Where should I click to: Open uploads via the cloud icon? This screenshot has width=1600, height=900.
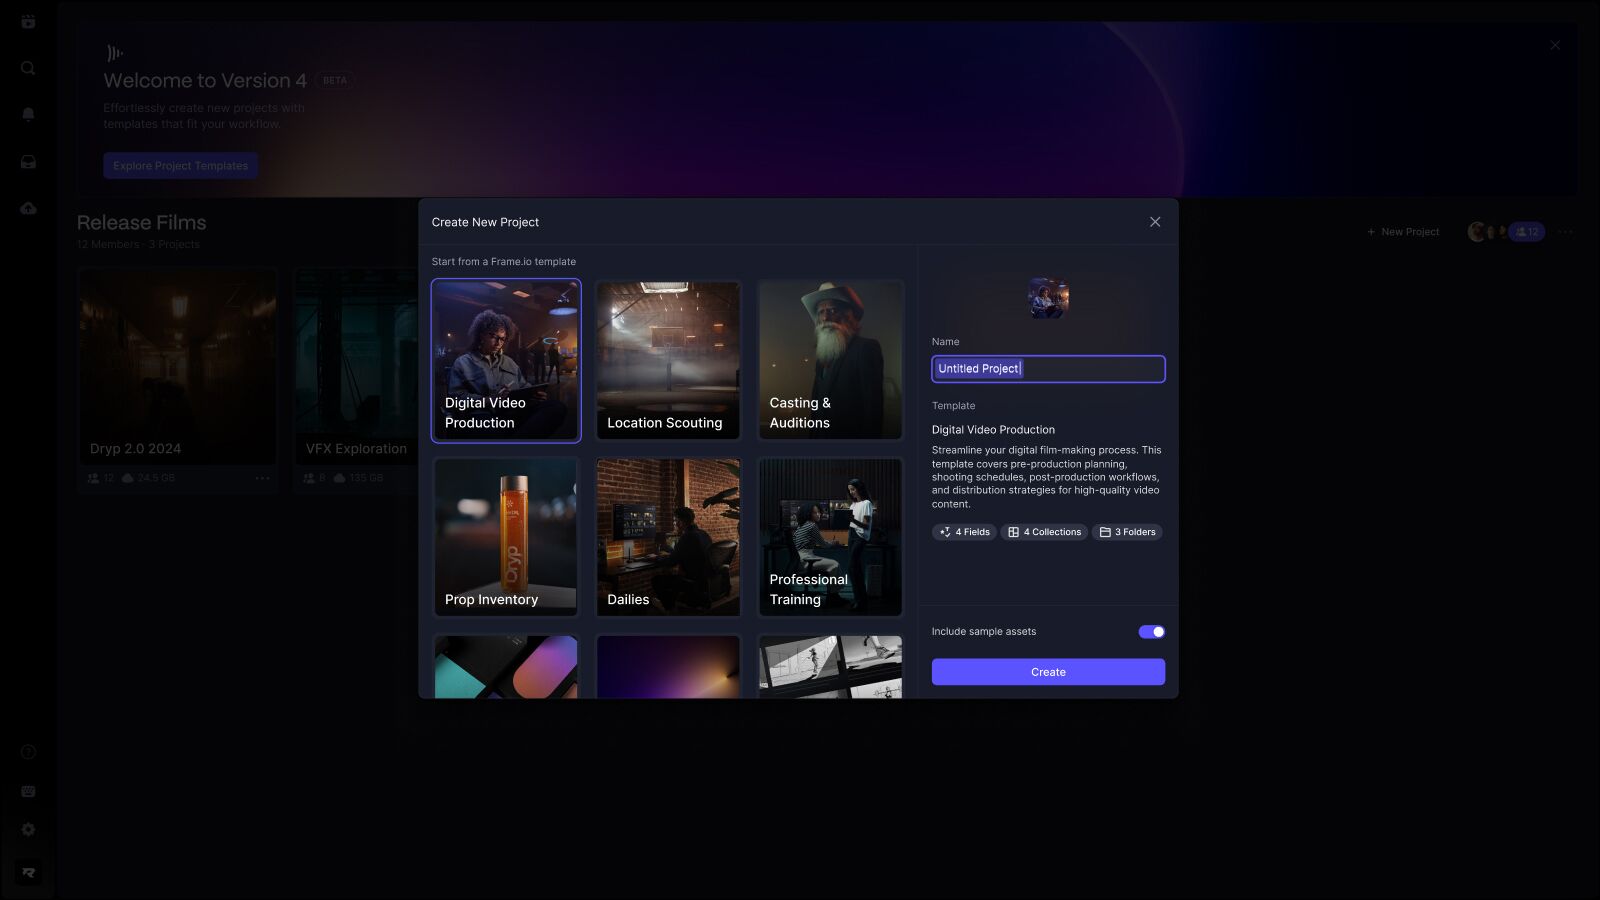tap(28, 207)
